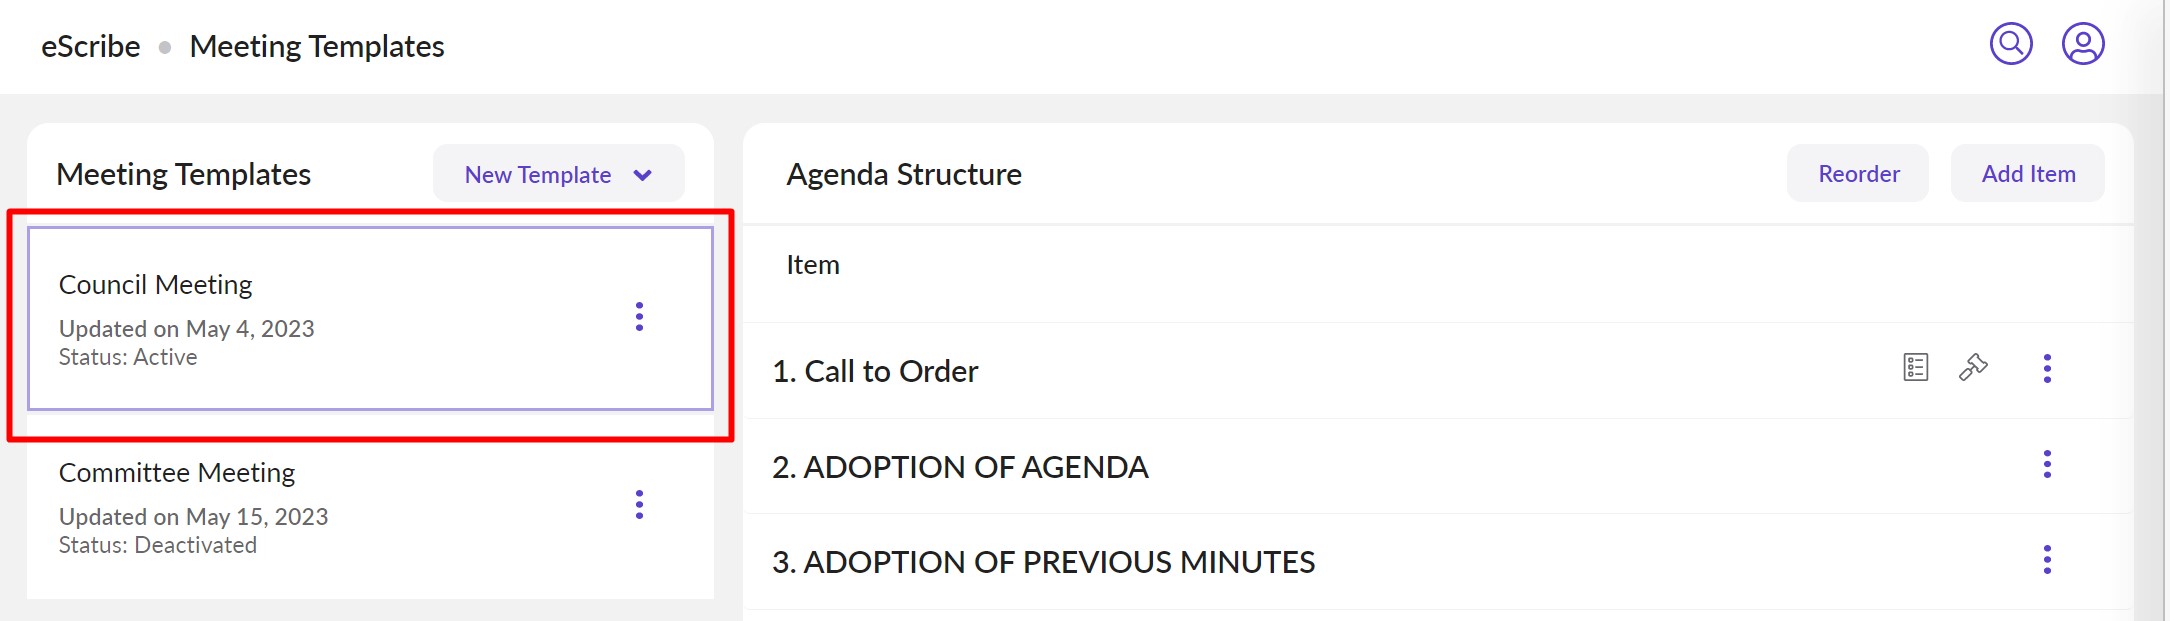Go to eScribe home breadcrumb
Image resolution: width=2170 pixels, height=621 pixels.
(x=90, y=47)
